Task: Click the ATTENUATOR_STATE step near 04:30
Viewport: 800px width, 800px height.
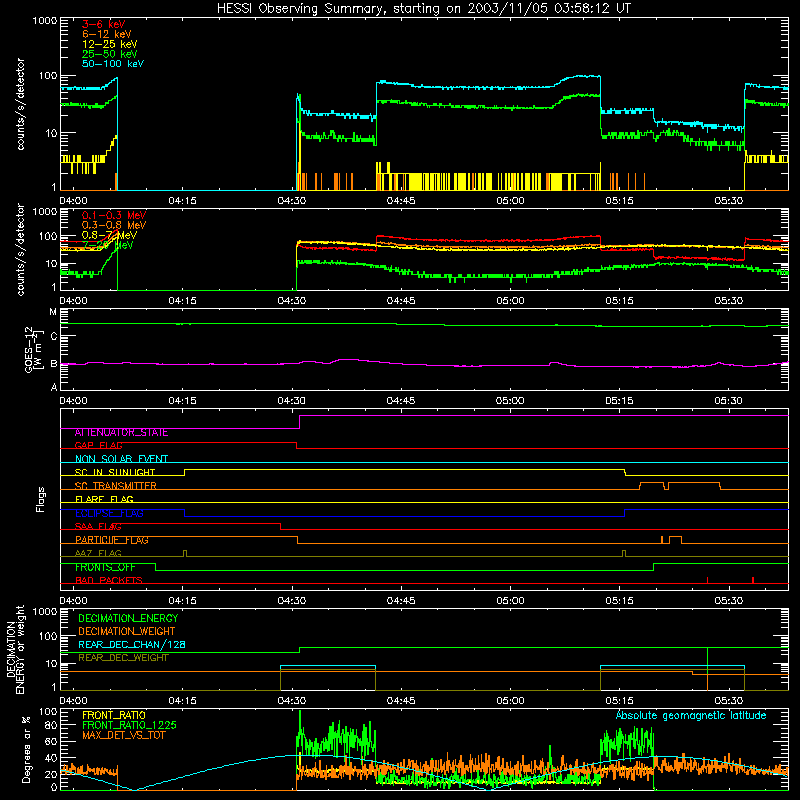Action: click(x=299, y=422)
